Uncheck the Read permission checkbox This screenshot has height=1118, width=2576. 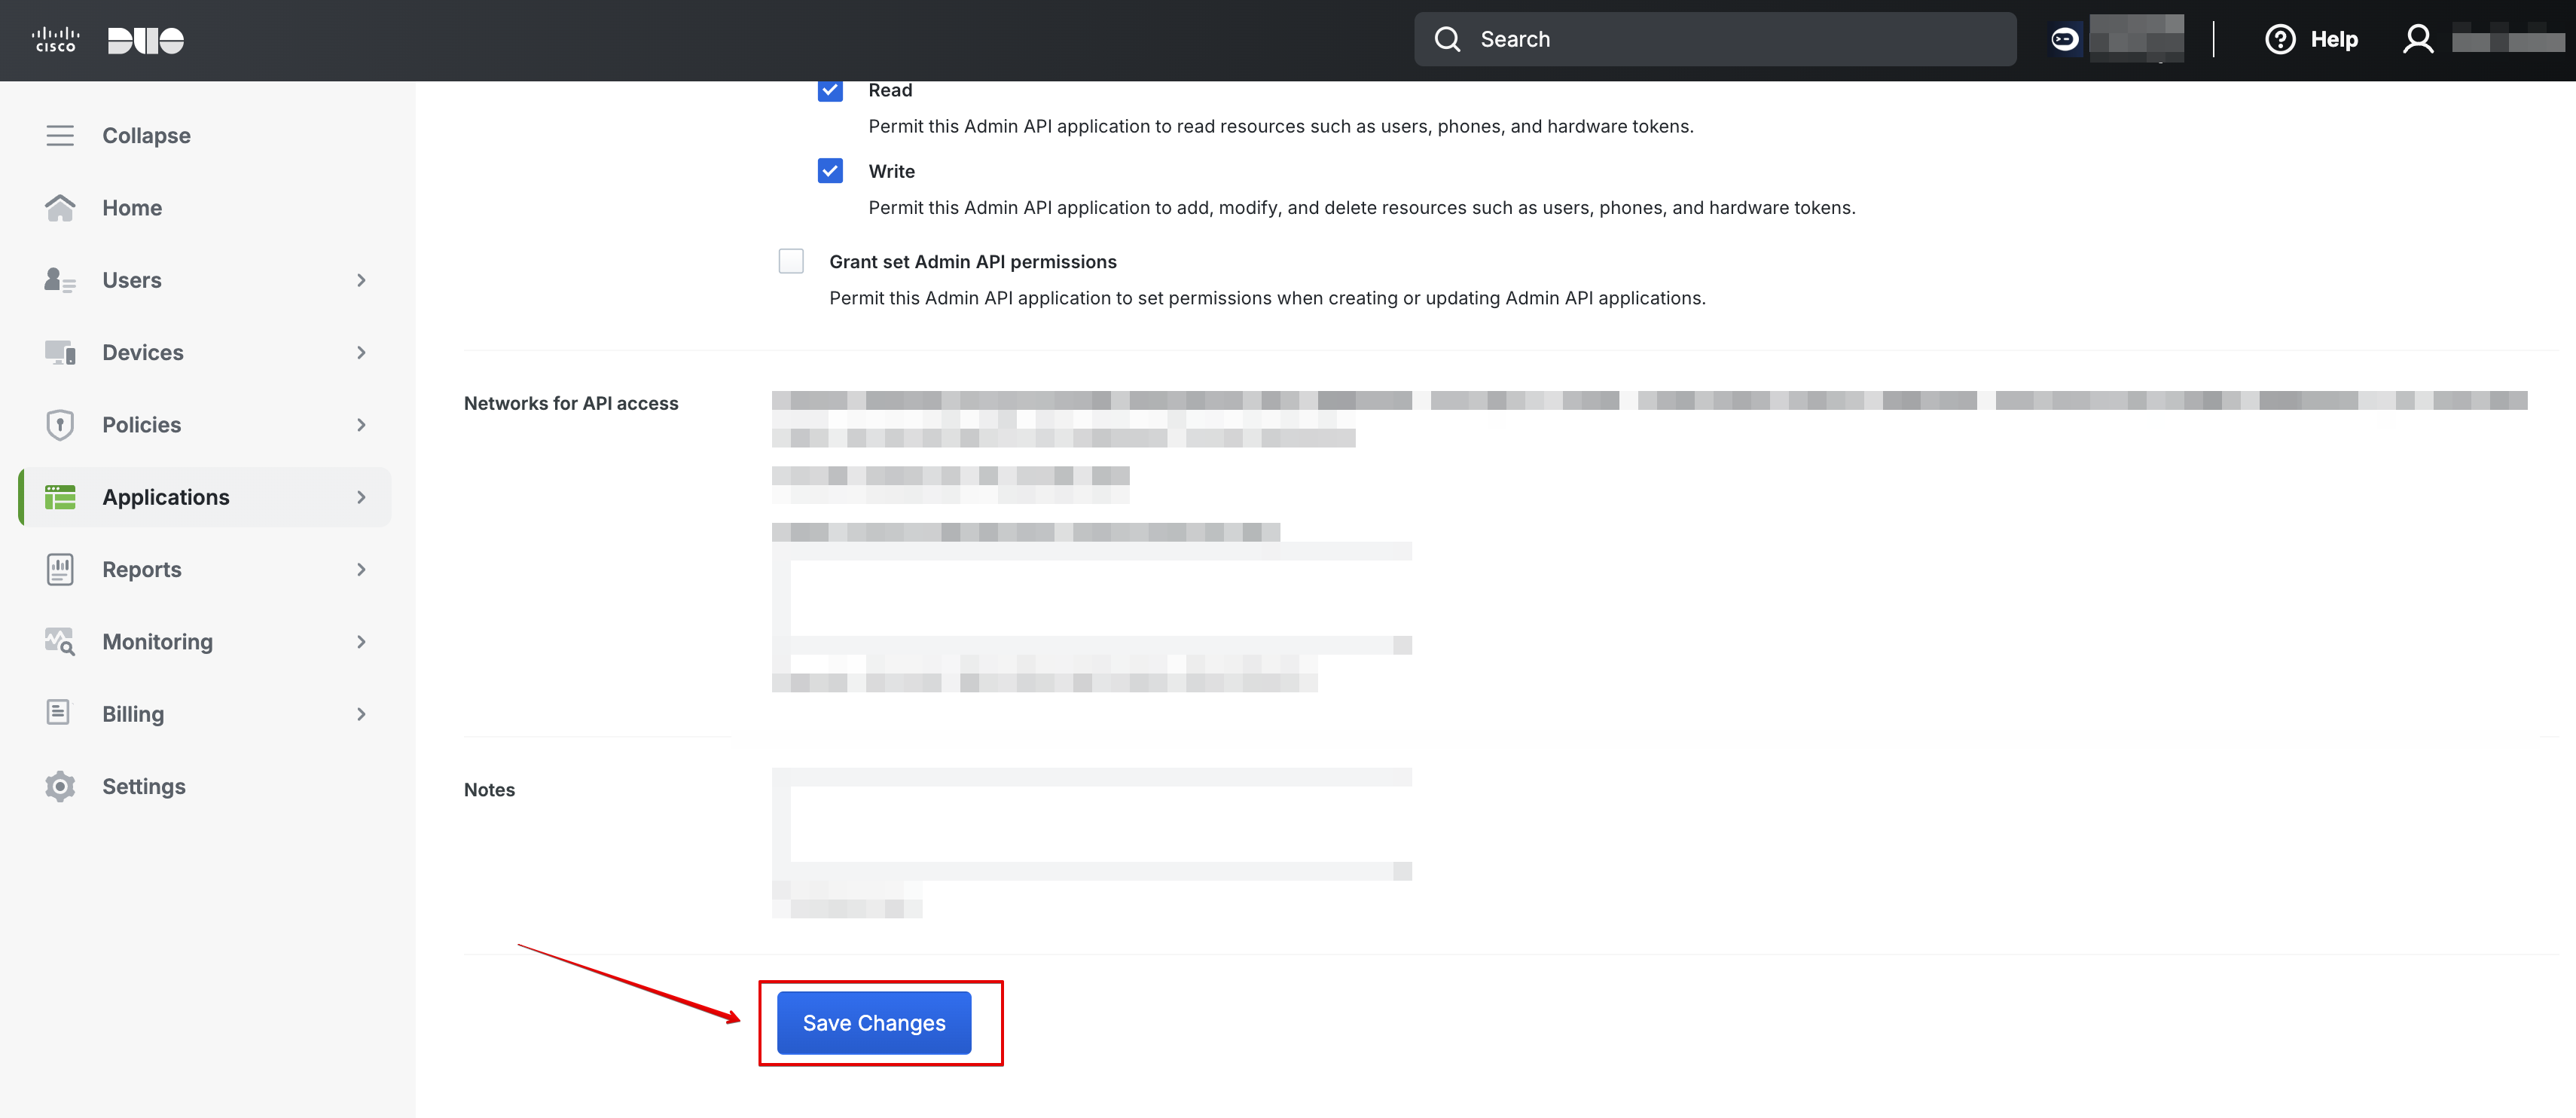pos(830,89)
